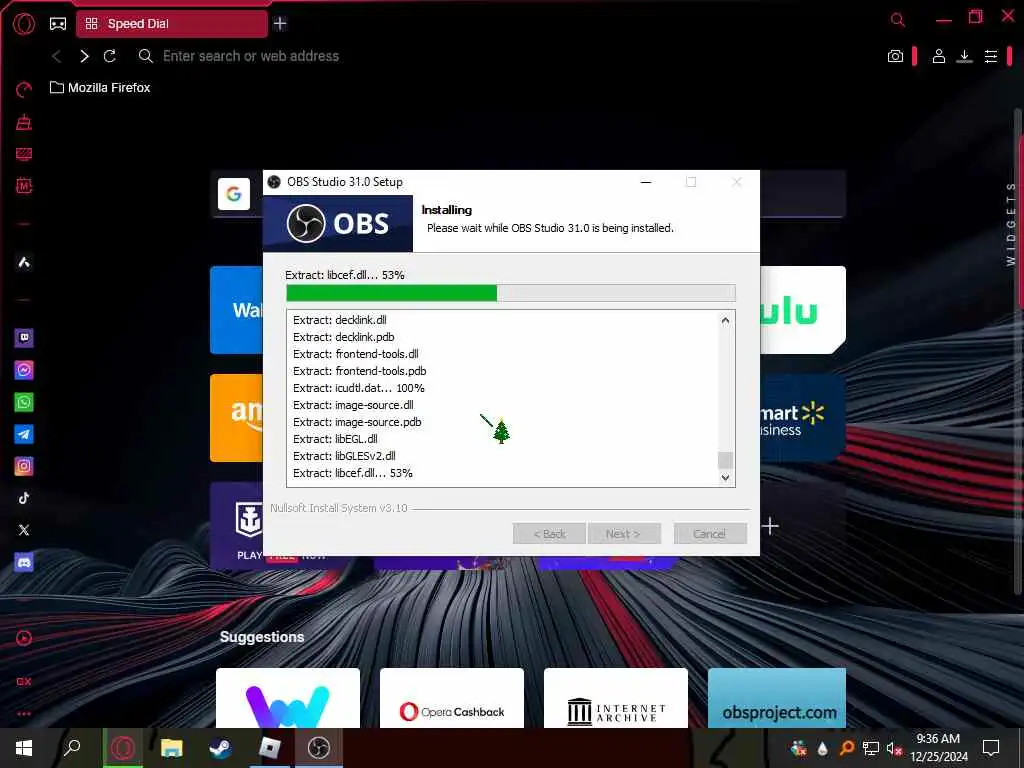Screen dimensions: 1024x768
Task: Select the Speed Dial tab
Action: click(172, 24)
